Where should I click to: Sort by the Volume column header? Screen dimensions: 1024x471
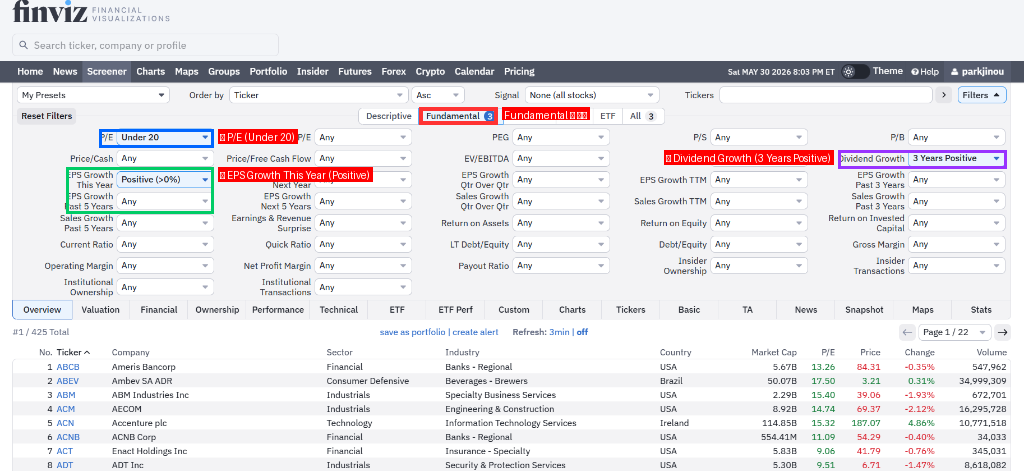(x=991, y=352)
